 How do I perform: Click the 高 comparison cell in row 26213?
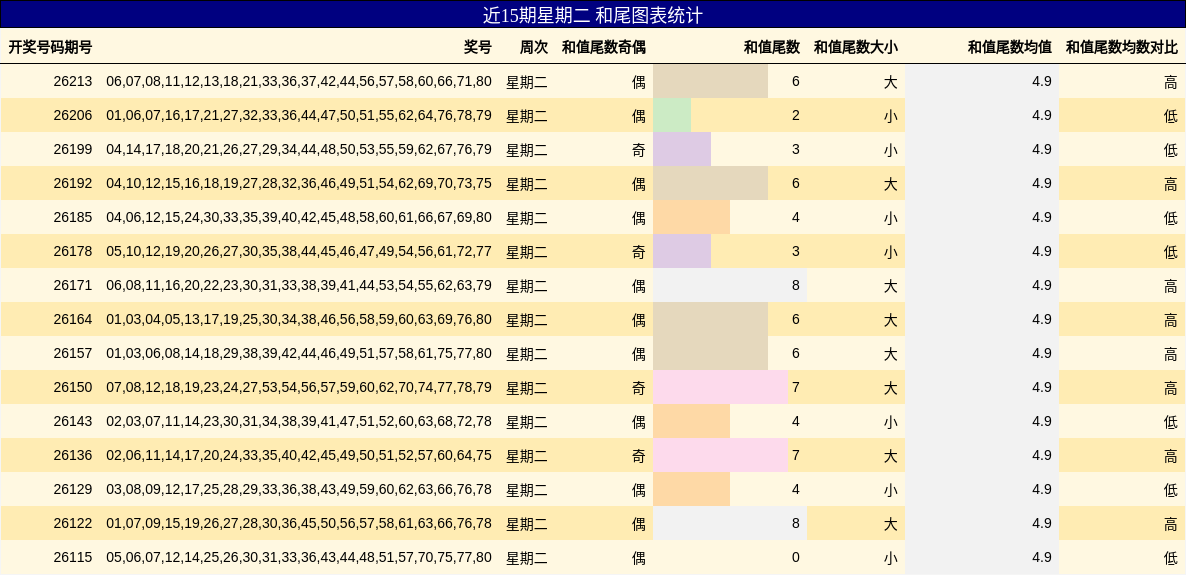(x=1171, y=82)
